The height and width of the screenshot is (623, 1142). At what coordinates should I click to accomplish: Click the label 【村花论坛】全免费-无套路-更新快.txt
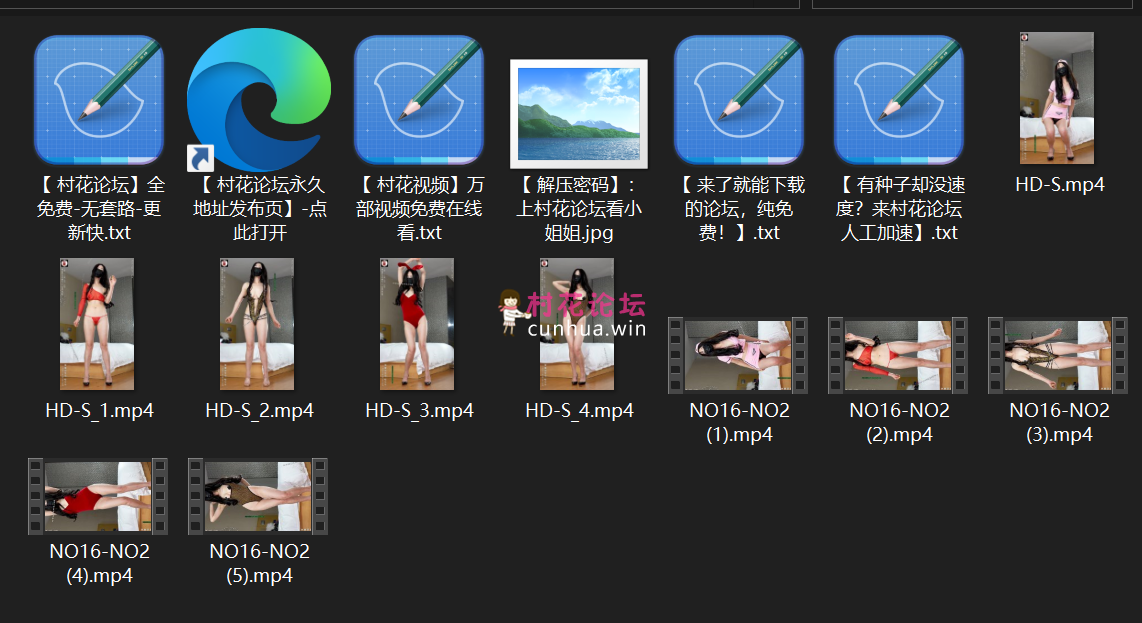tap(100, 208)
